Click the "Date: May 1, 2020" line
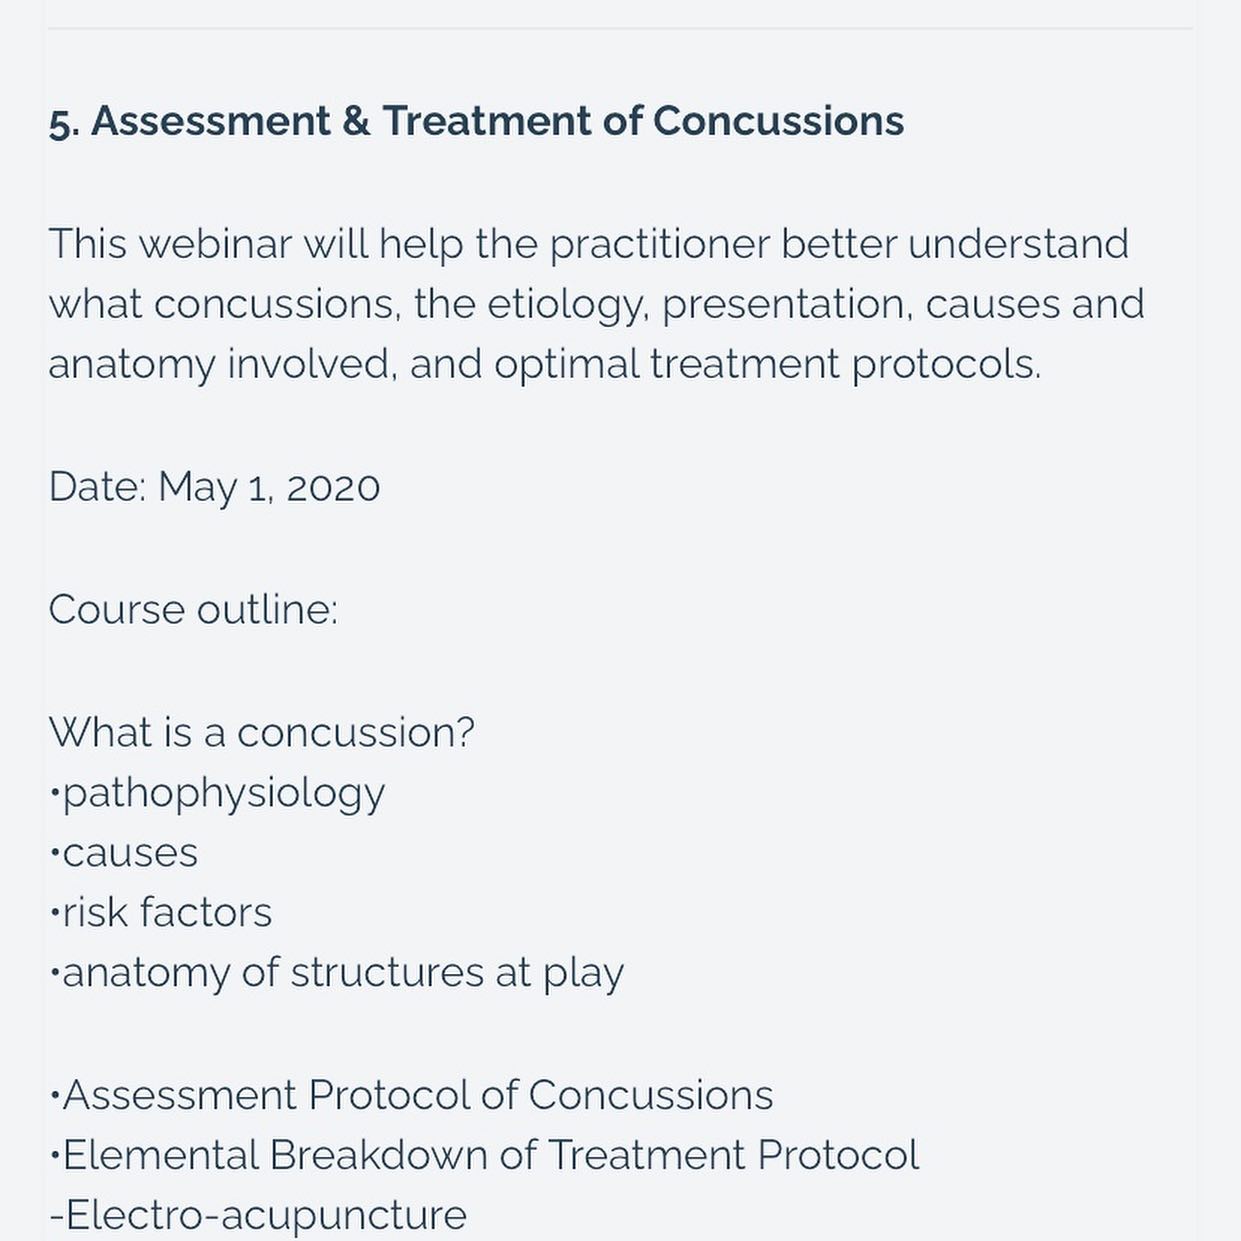The height and width of the screenshot is (1241, 1241). click(214, 488)
